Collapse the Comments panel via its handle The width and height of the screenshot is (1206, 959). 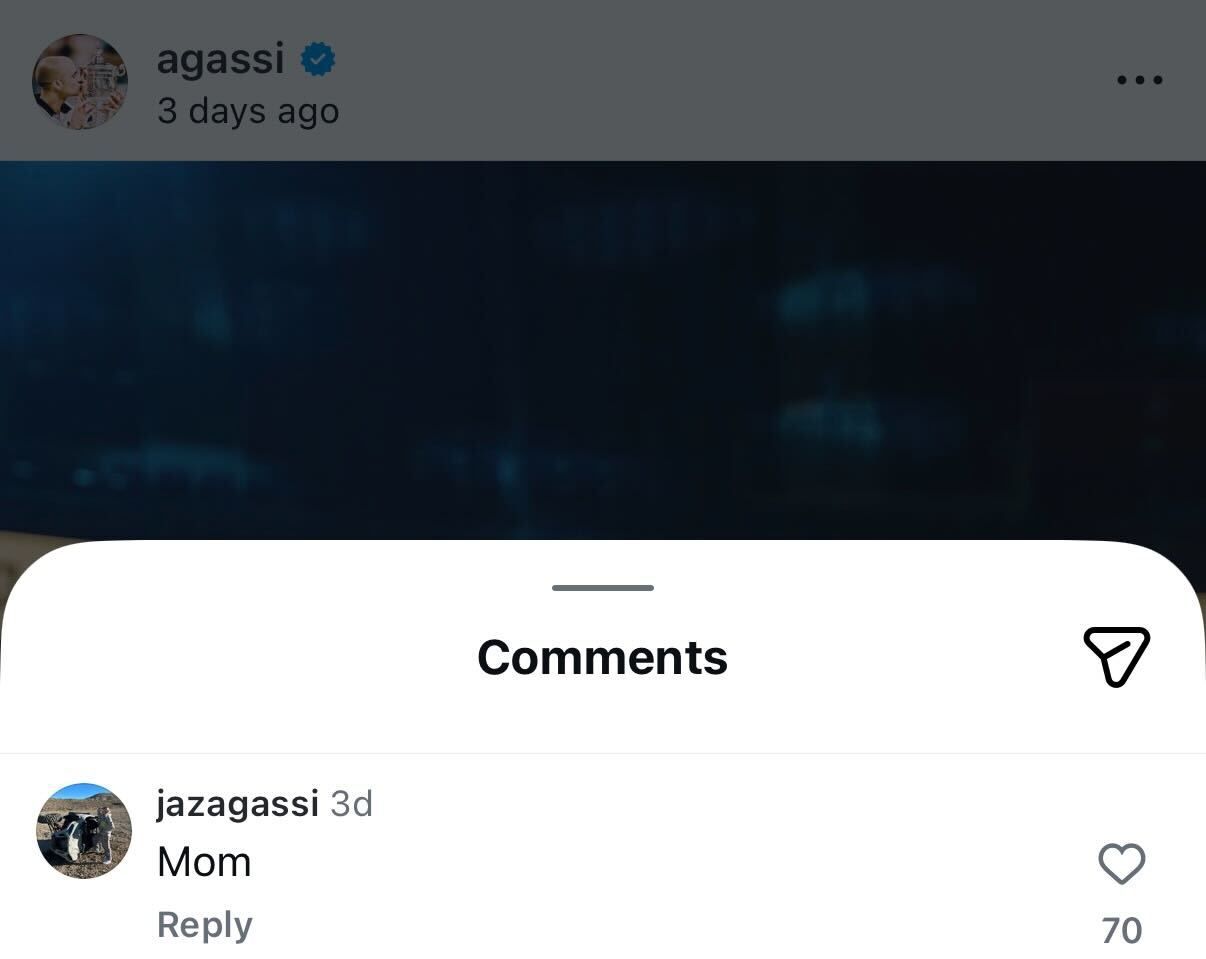(x=602, y=588)
